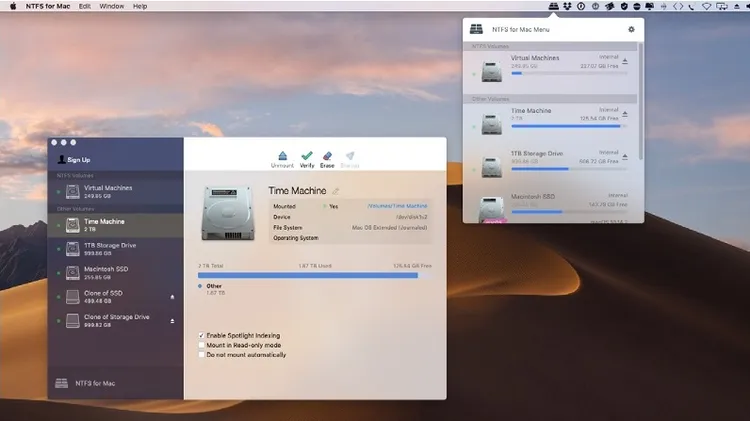Image resolution: width=750 pixels, height=421 pixels.
Task: Open the Window menu
Action: (111, 6)
